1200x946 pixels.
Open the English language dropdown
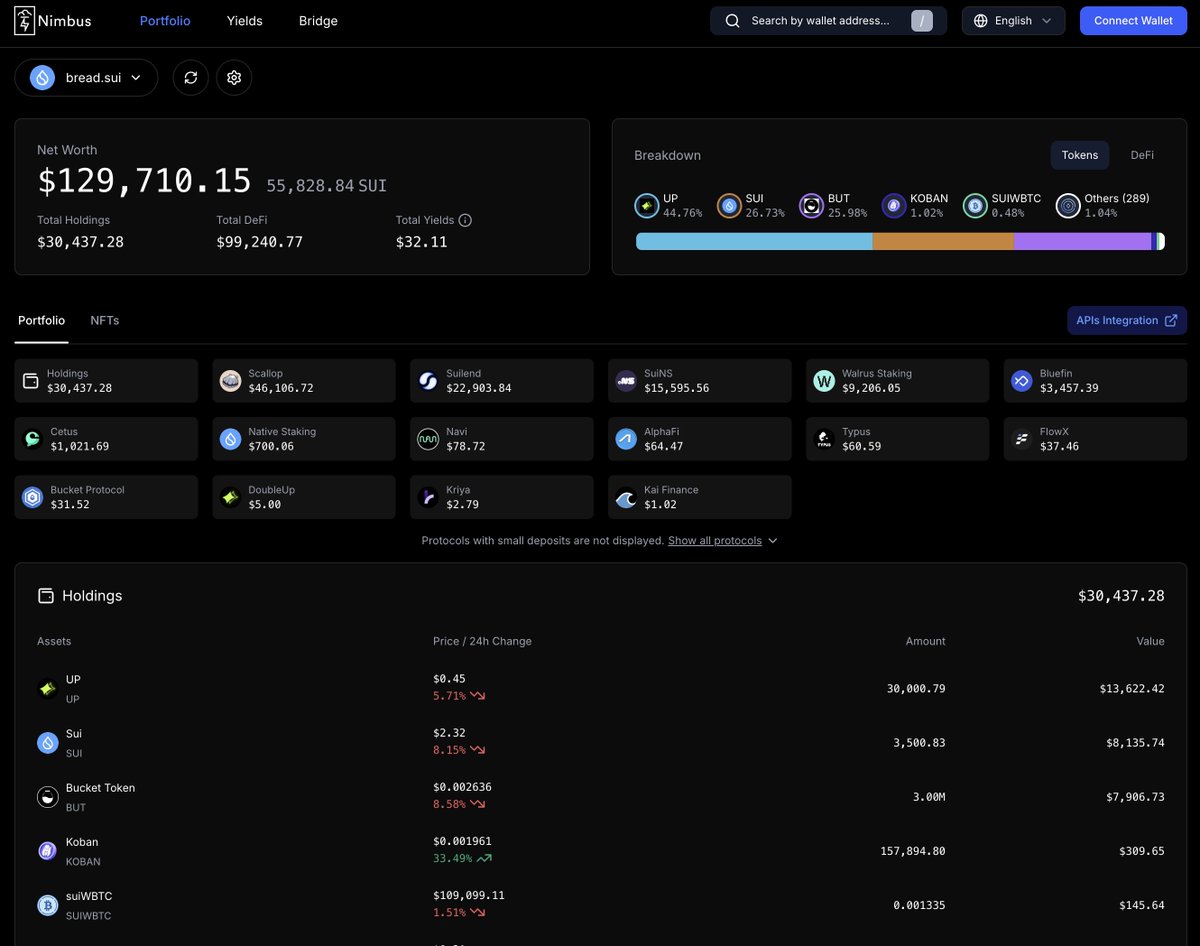pyautogui.click(x=1013, y=20)
